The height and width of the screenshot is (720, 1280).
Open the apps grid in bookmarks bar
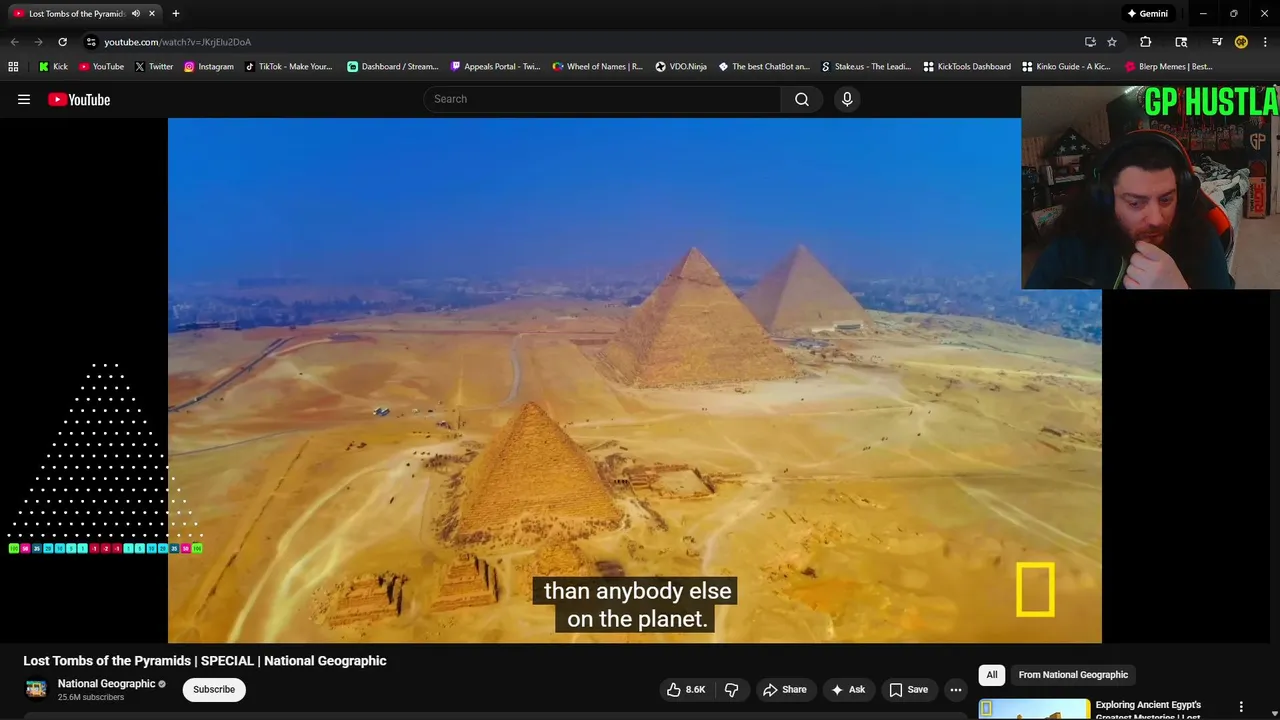[x=13, y=67]
